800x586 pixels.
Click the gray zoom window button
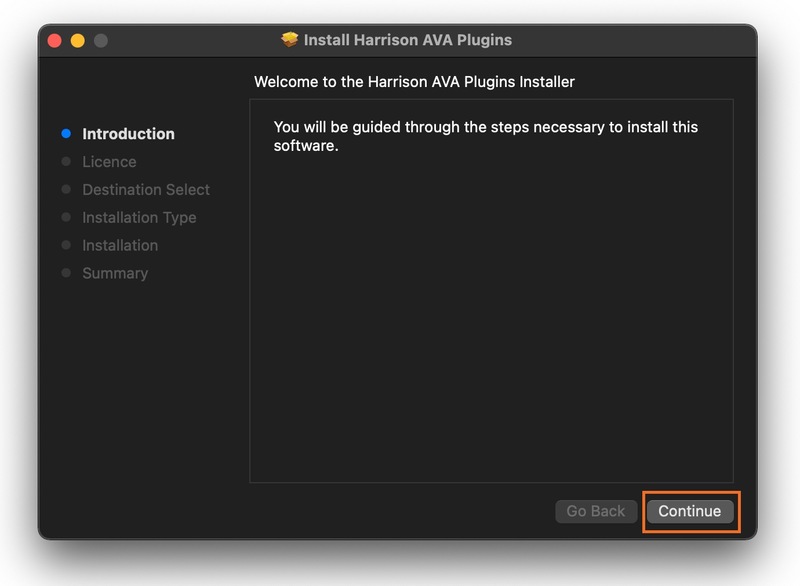[101, 41]
